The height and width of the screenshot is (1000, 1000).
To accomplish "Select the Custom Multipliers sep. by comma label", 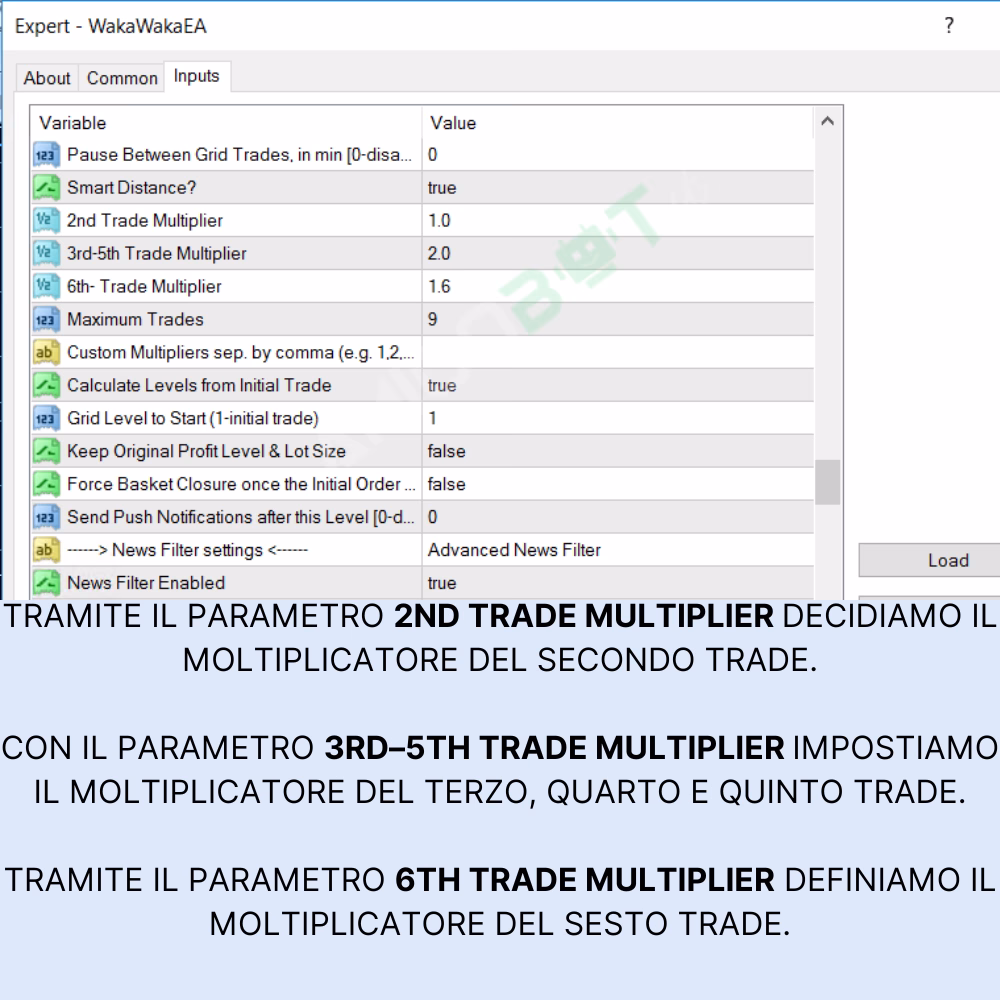I will click(240, 353).
